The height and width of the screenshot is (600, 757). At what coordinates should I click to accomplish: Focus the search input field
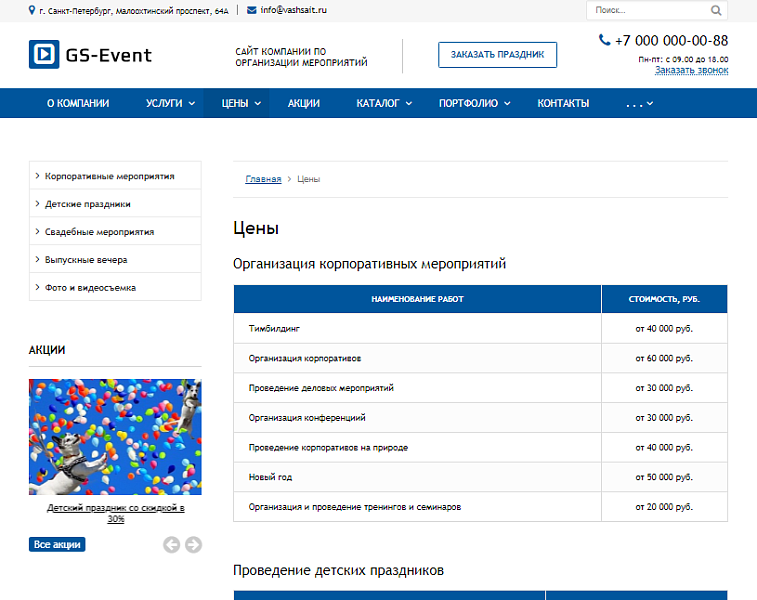pyautogui.click(x=647, y=10)
